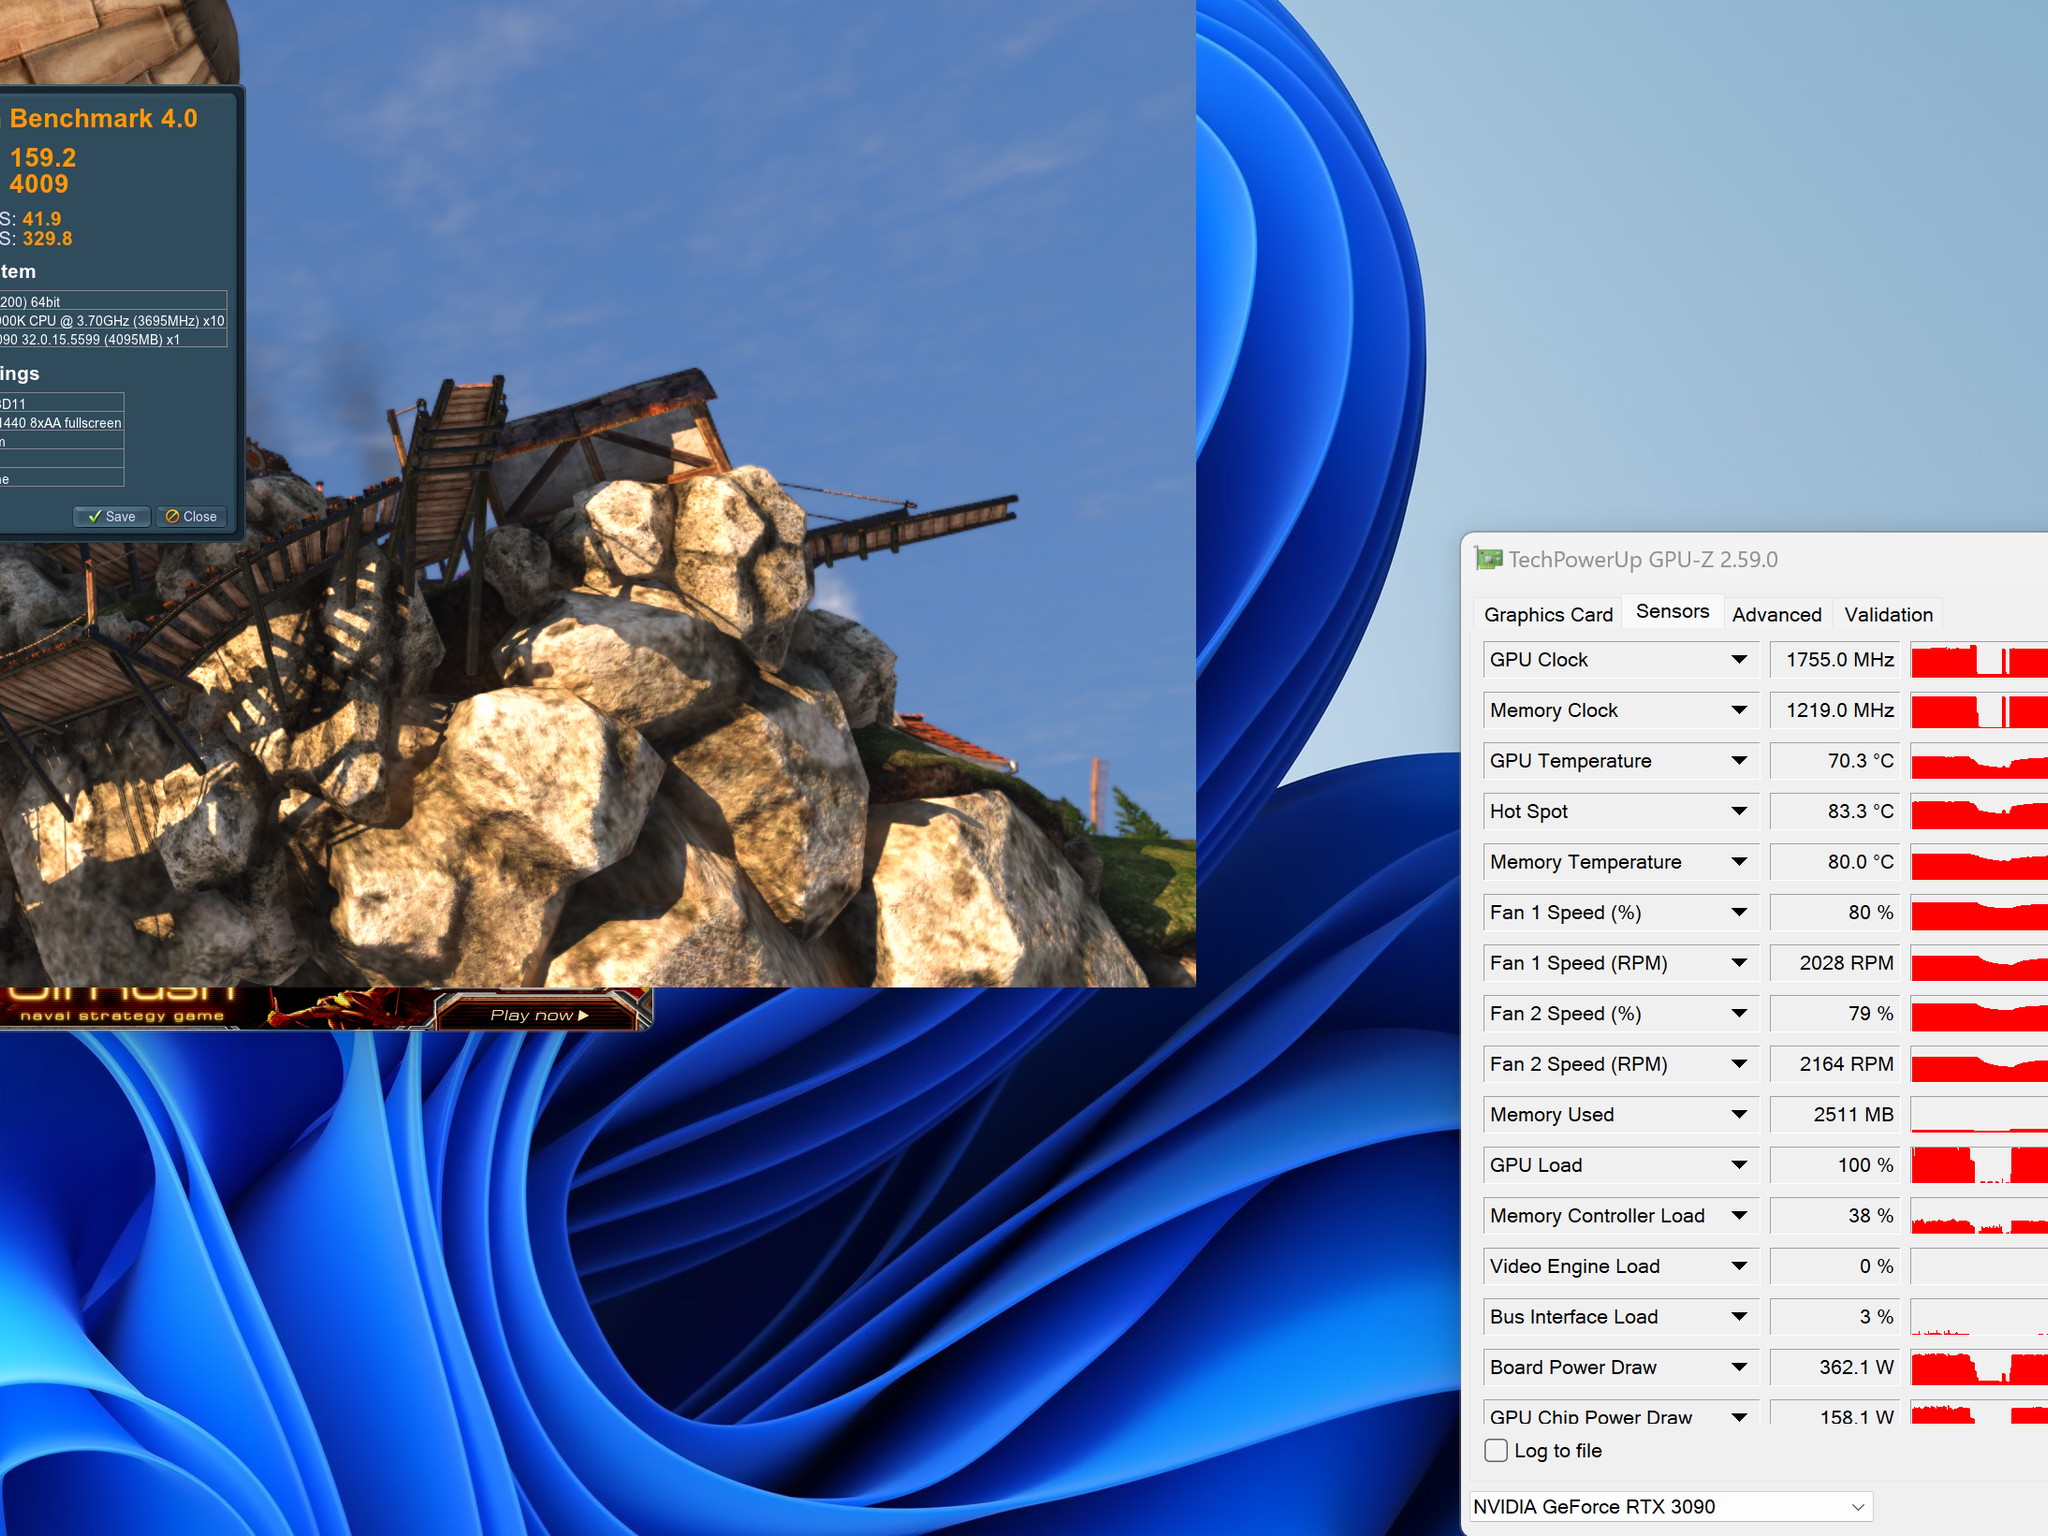This screenshot has width=2048, height=1536.
Task: Click the Board Power Draw history graph
Action: point(1979,1368)
